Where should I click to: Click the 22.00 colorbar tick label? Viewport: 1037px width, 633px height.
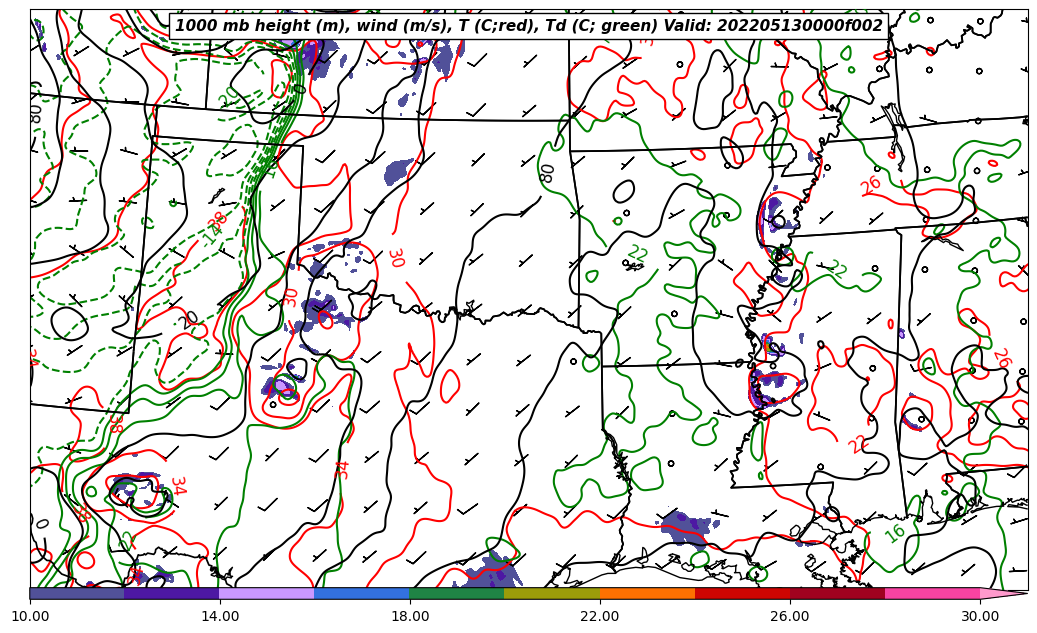tap(600, 616)
